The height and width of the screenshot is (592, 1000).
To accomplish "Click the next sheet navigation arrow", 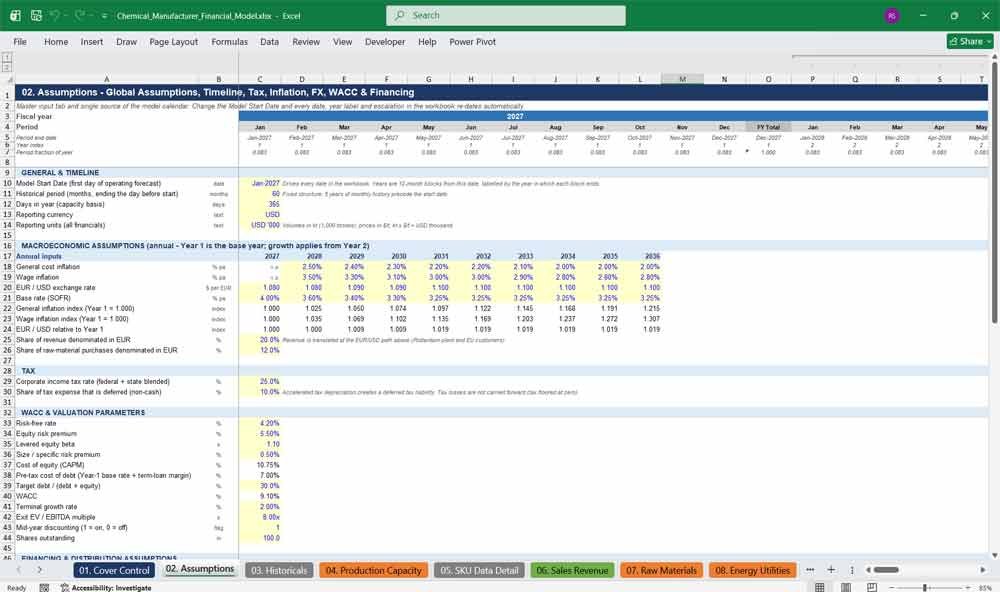I will pyautogui.click(x=40, y=570).
